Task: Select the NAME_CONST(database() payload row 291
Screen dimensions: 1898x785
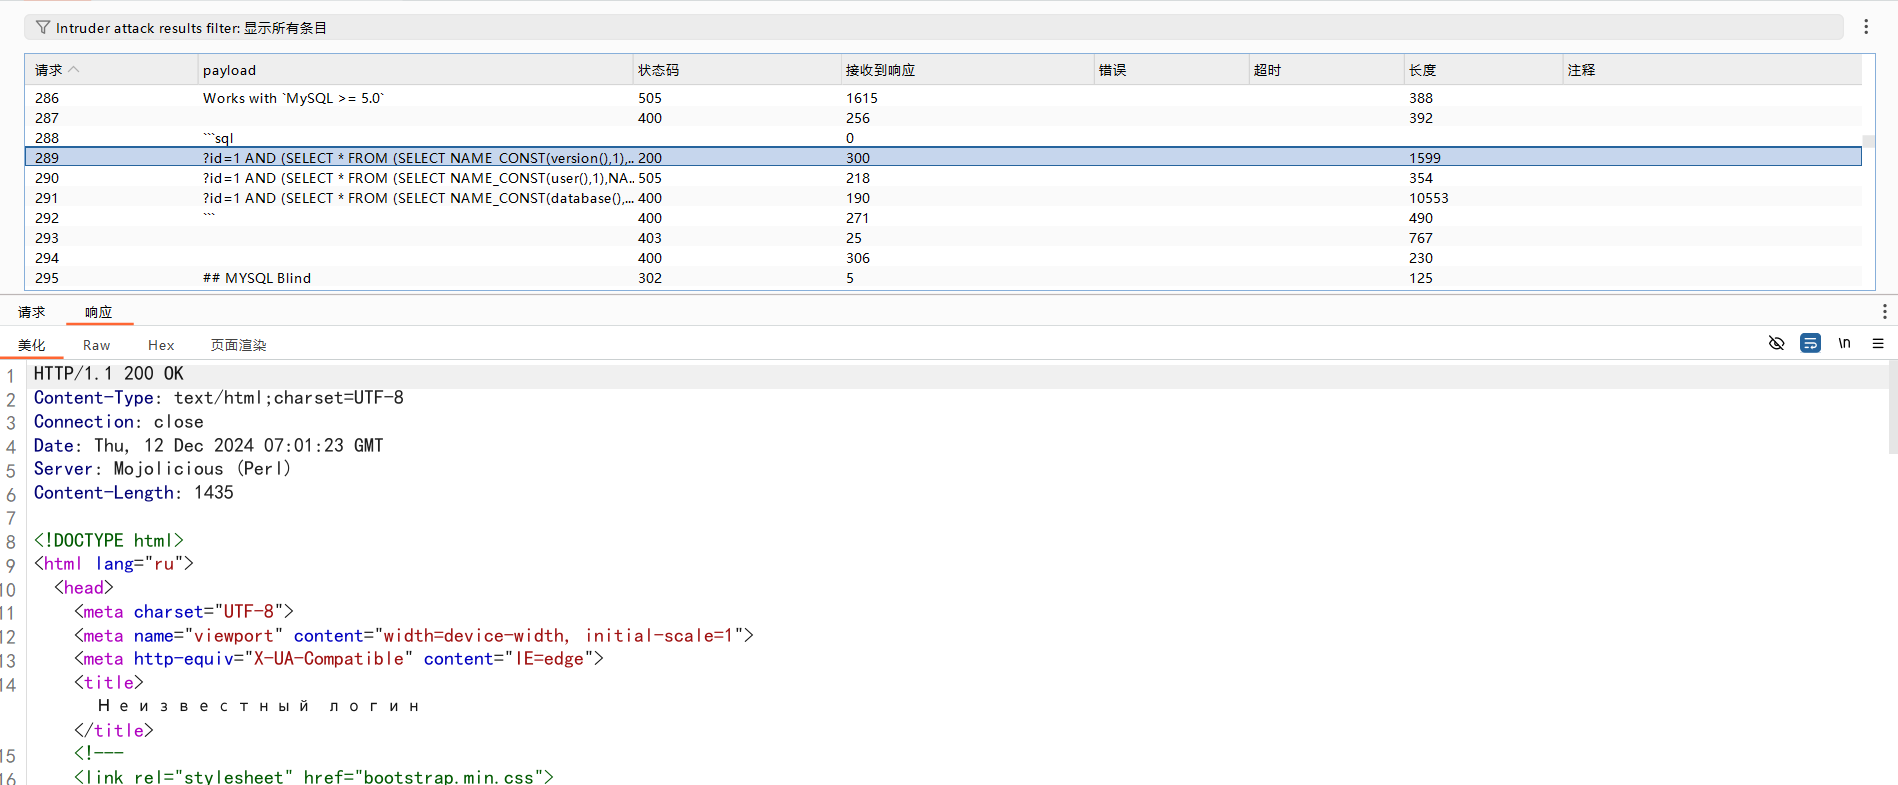Action: coord(943,198)
